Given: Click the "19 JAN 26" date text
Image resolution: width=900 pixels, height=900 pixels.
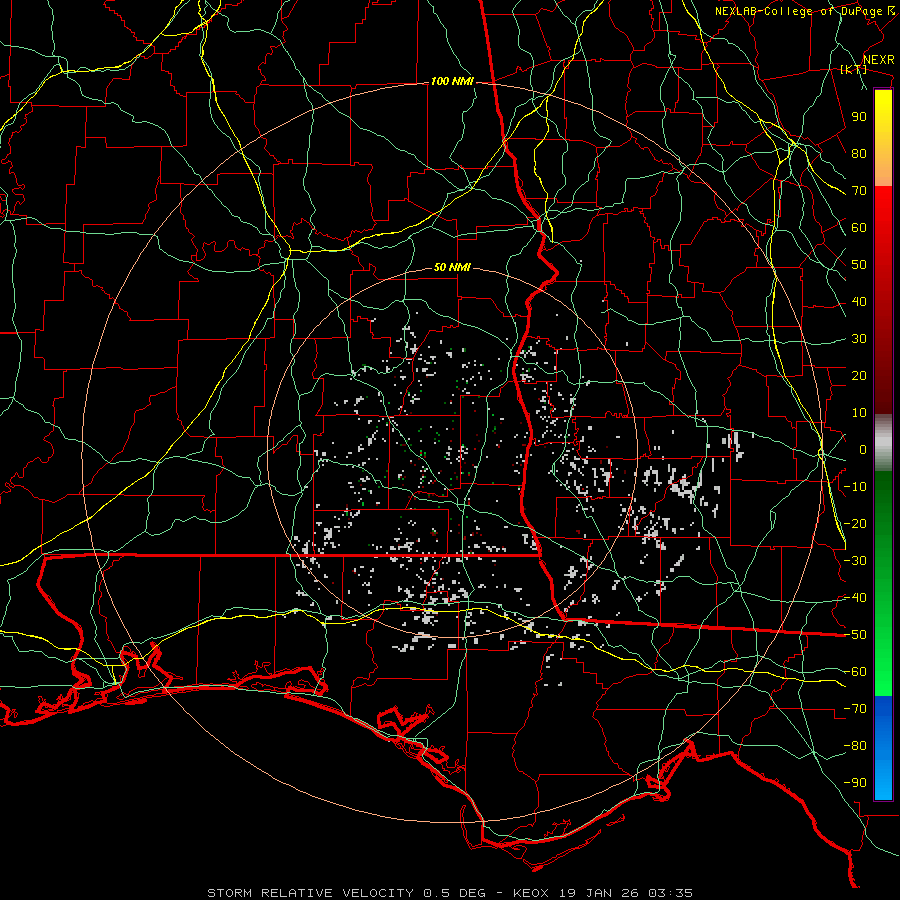Looking at the screenshot, I should click(x=600, y=893).
